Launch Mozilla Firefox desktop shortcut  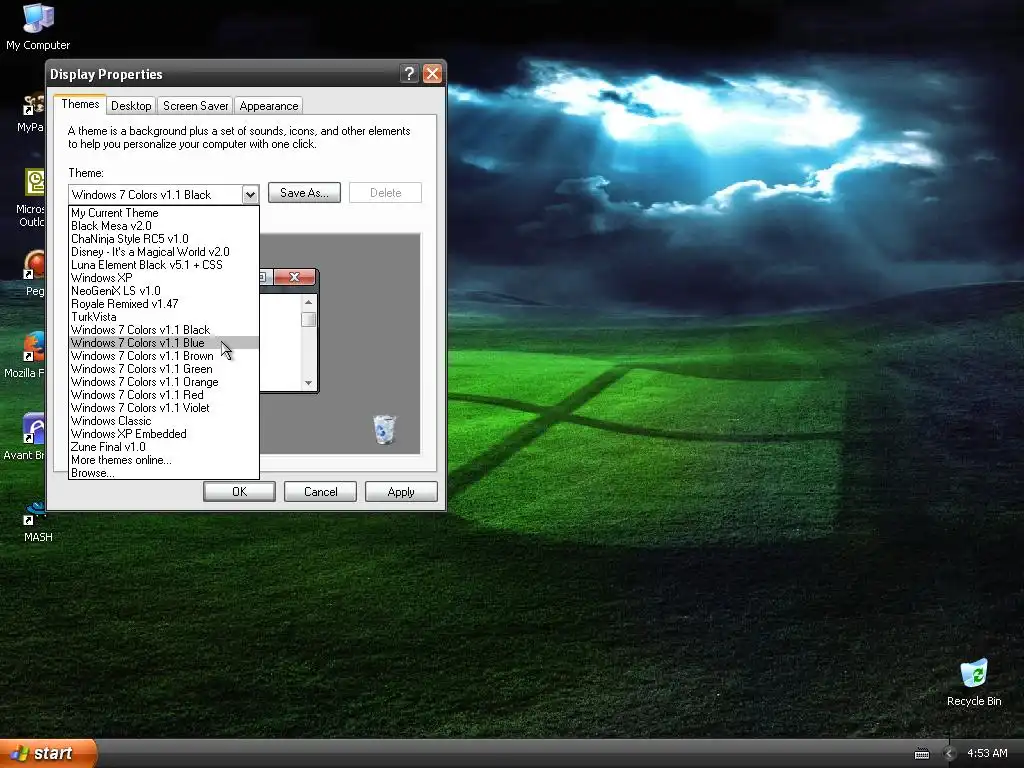[24, 356]
